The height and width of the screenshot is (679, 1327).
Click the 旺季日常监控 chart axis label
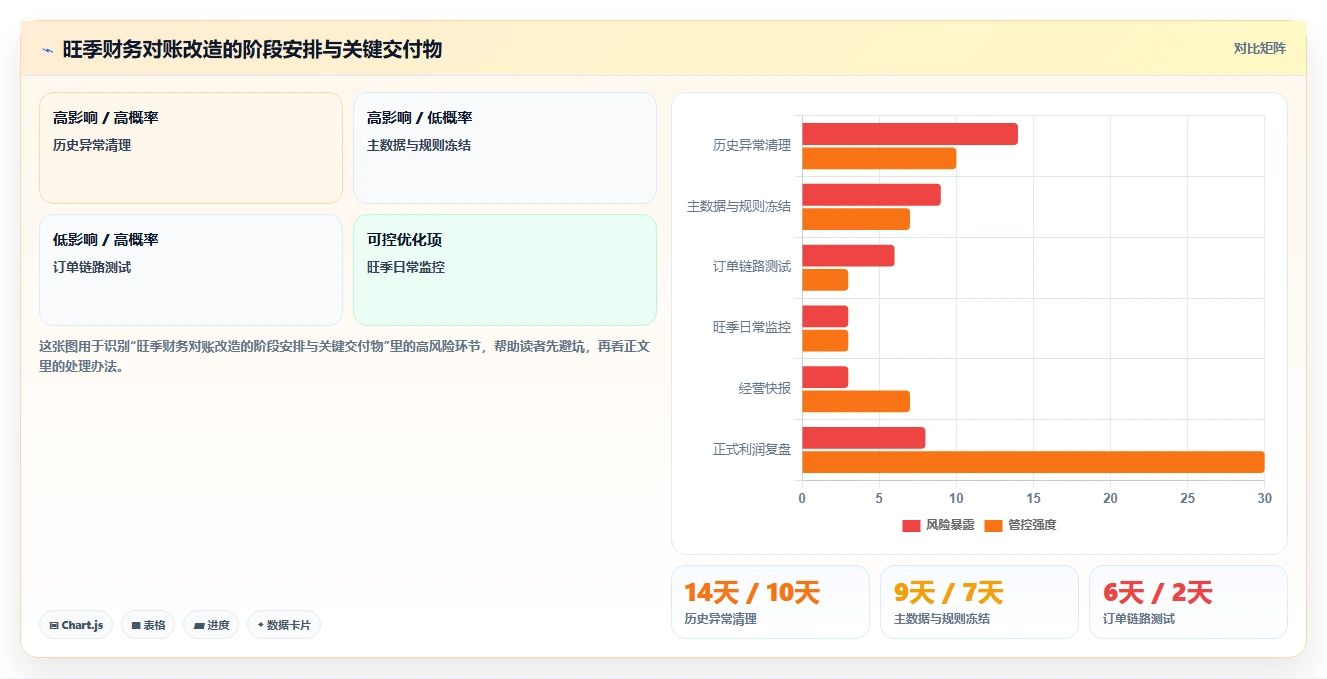point(752,328)
